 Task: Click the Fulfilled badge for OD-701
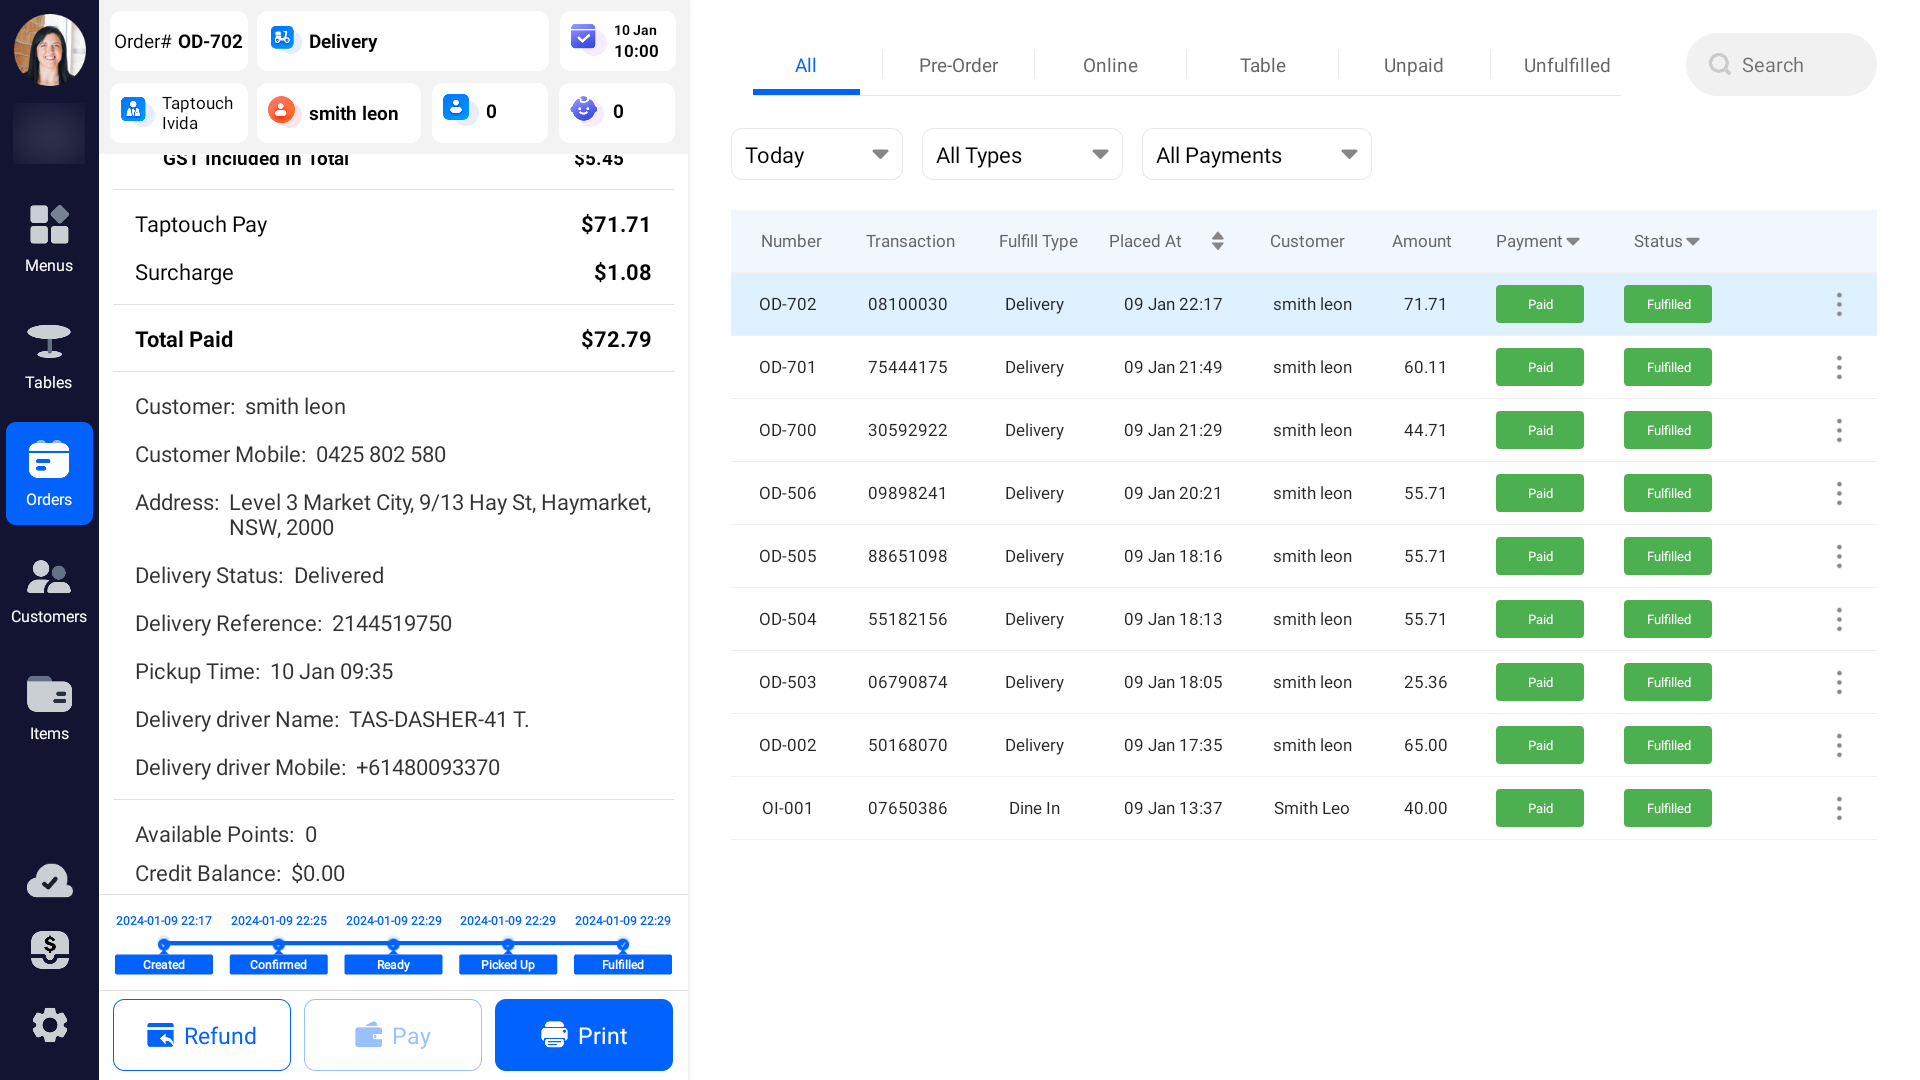(x=1668, y=367)
